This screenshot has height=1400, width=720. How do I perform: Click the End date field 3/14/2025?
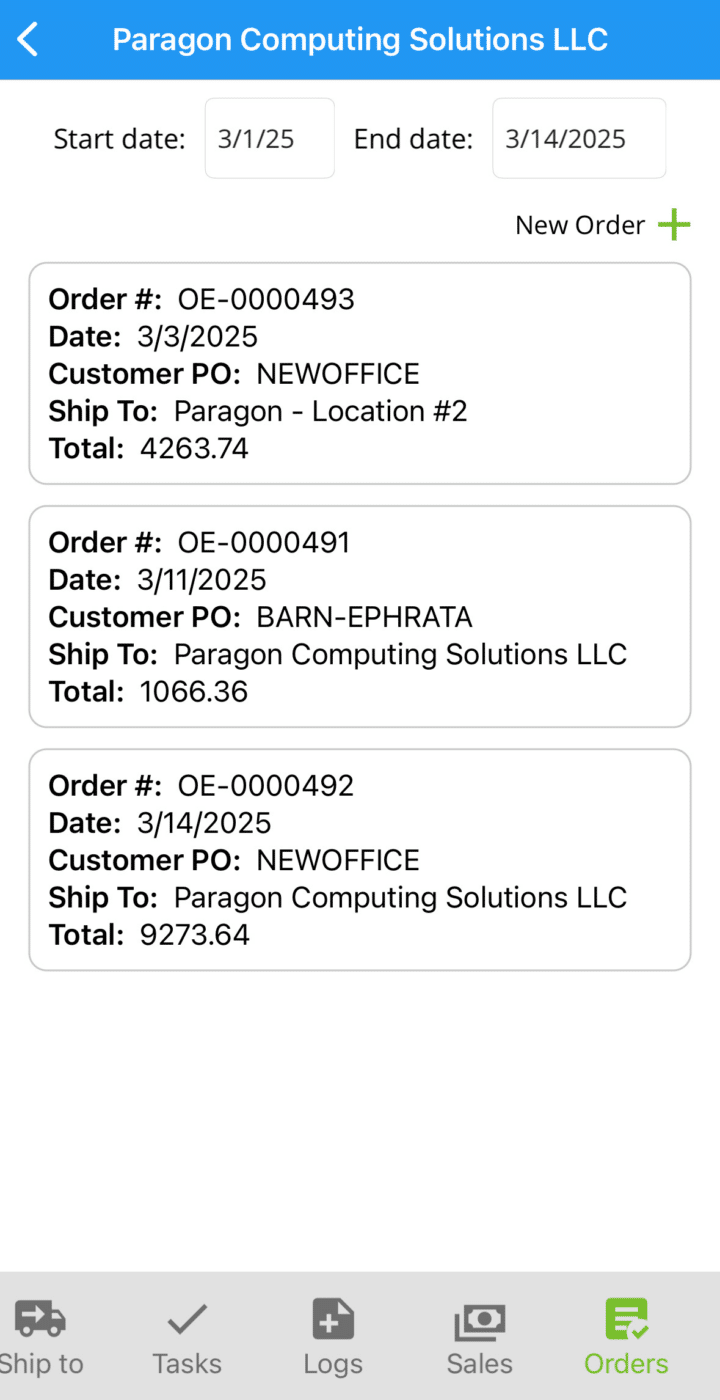[x=579, y=138]
